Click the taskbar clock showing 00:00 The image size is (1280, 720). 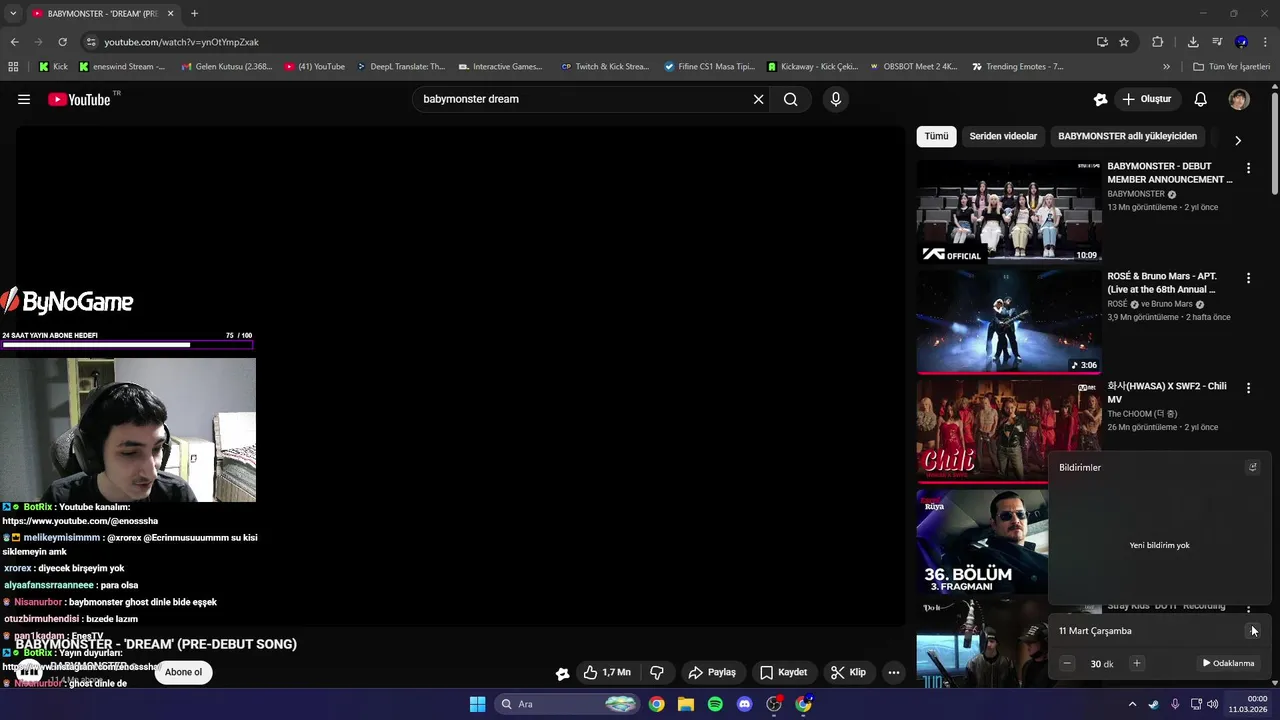point(1249,704)
